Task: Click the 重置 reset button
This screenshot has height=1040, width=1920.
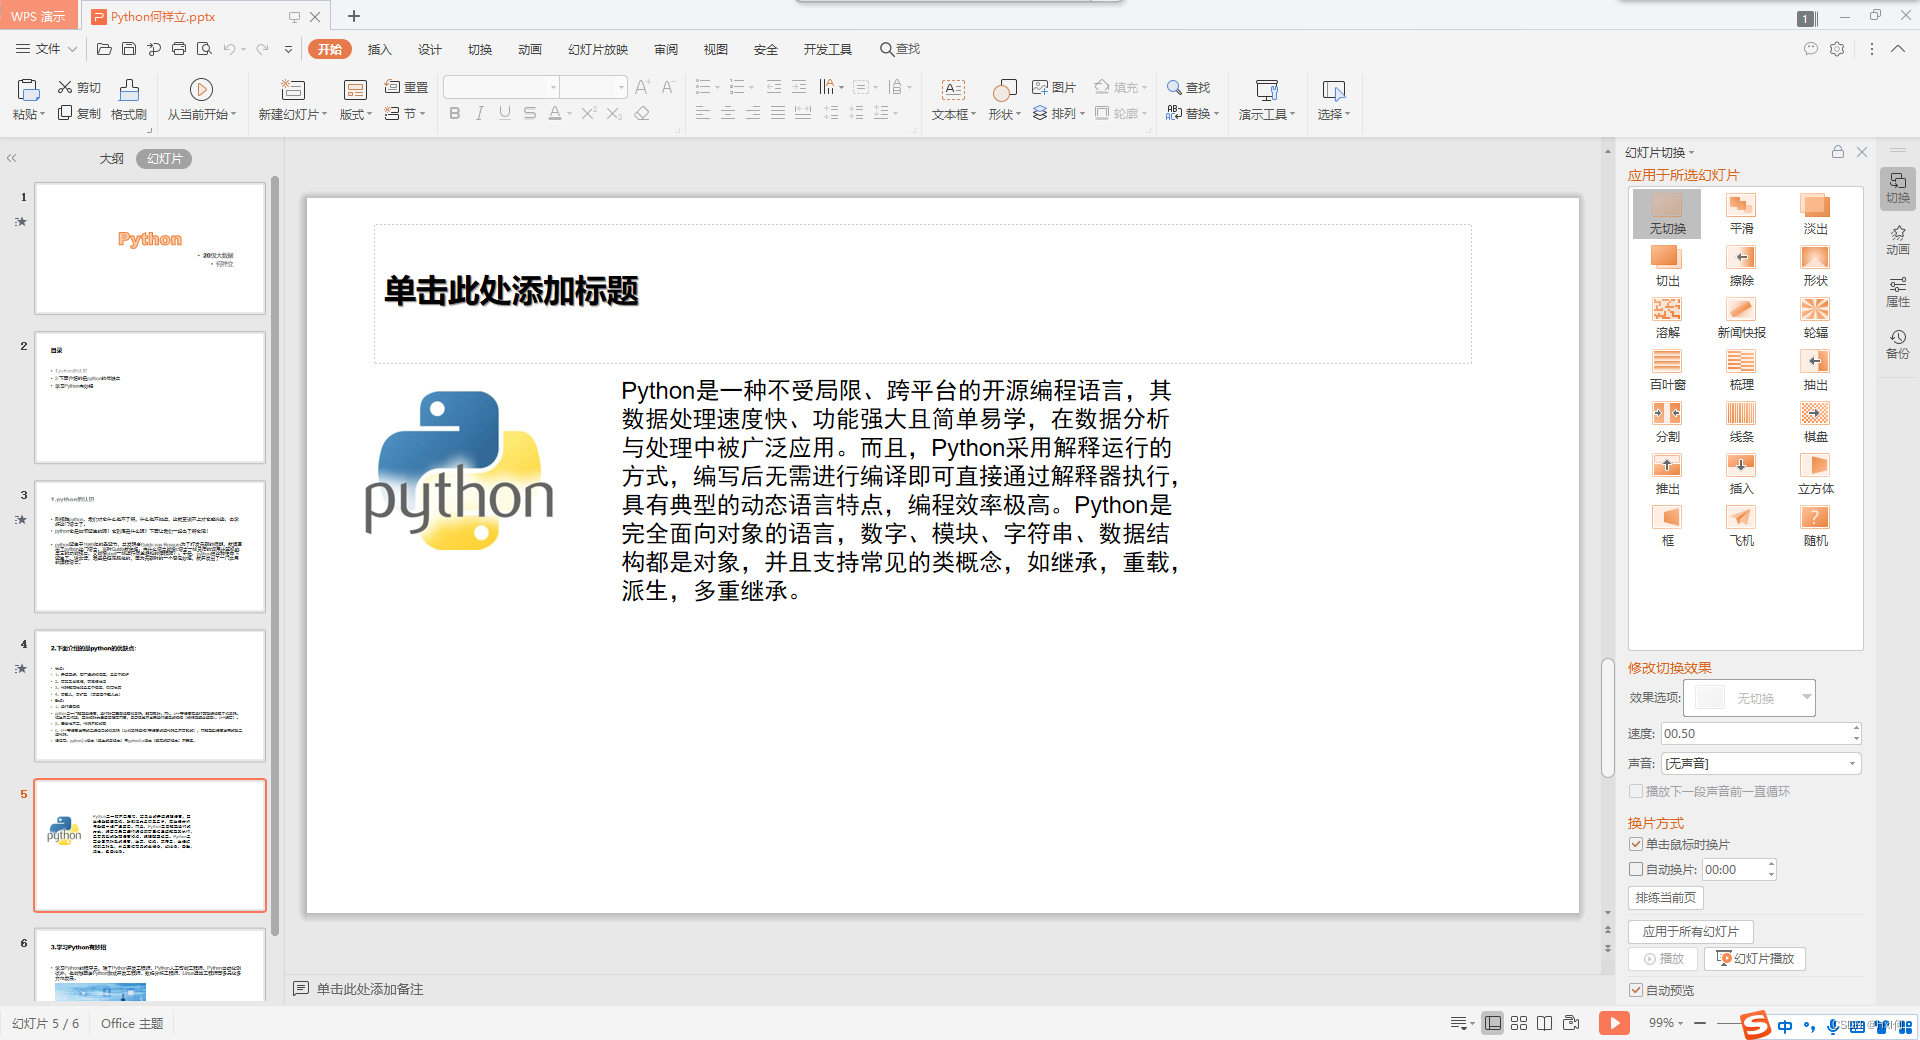Action: (407, 88)
